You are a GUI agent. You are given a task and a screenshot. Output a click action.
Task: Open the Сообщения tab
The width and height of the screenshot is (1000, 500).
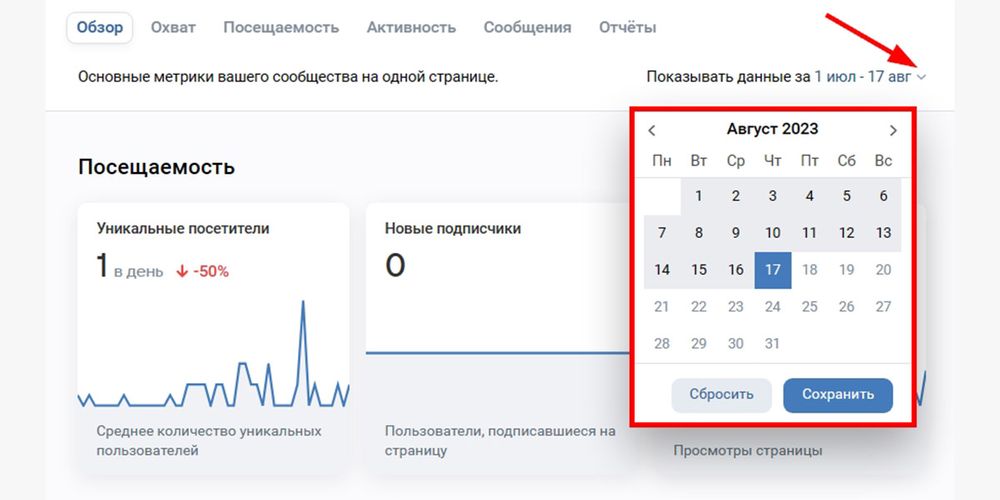[x=527, y=27]
